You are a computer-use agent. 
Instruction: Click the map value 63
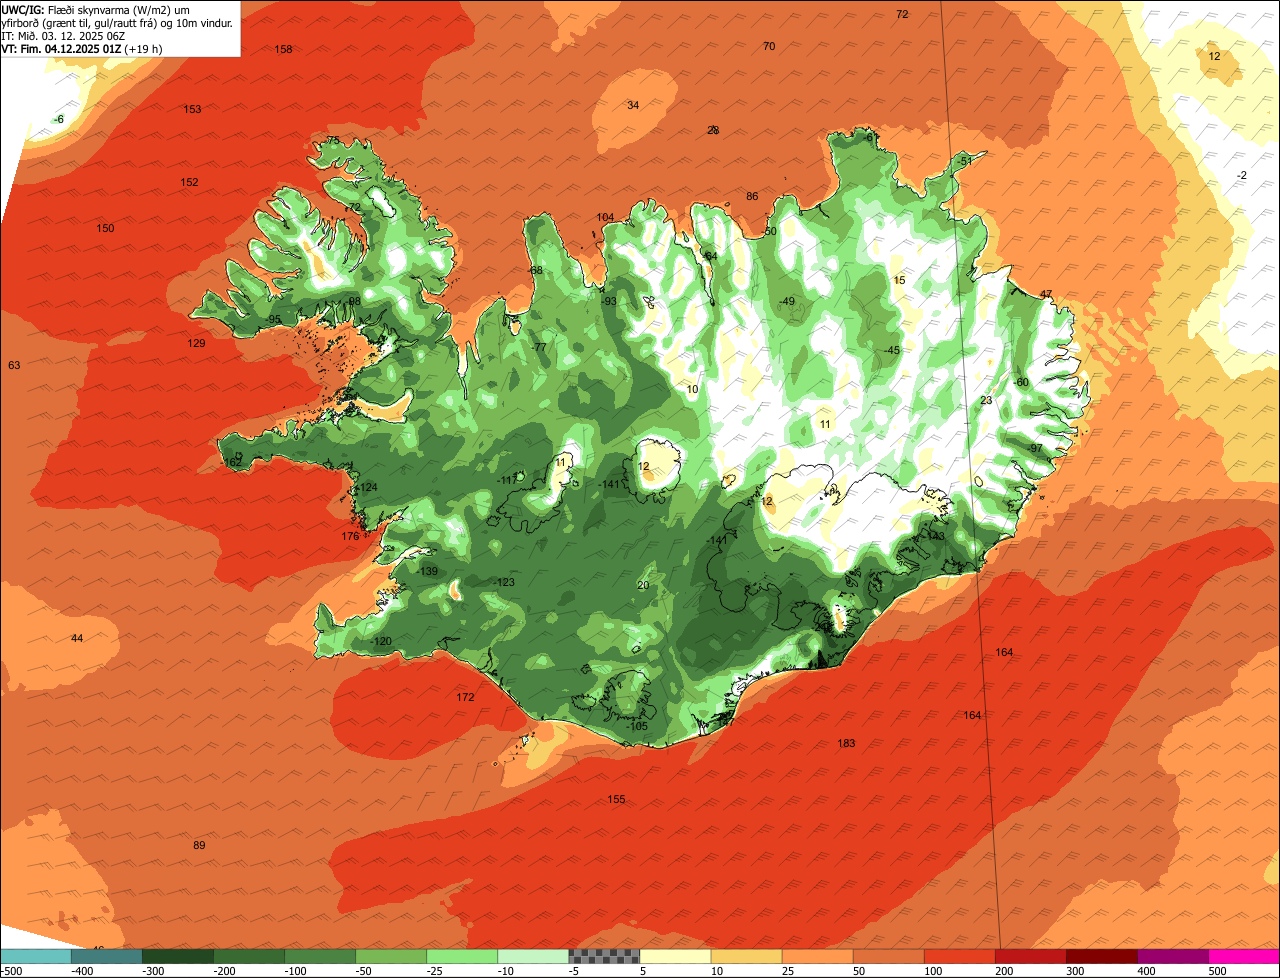(14, 365)
